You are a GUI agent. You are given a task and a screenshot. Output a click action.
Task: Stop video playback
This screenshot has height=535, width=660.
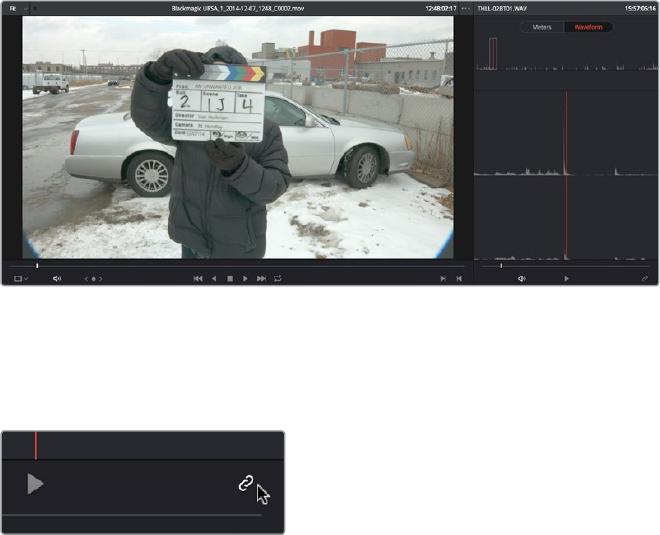click(x=230, y=279)
